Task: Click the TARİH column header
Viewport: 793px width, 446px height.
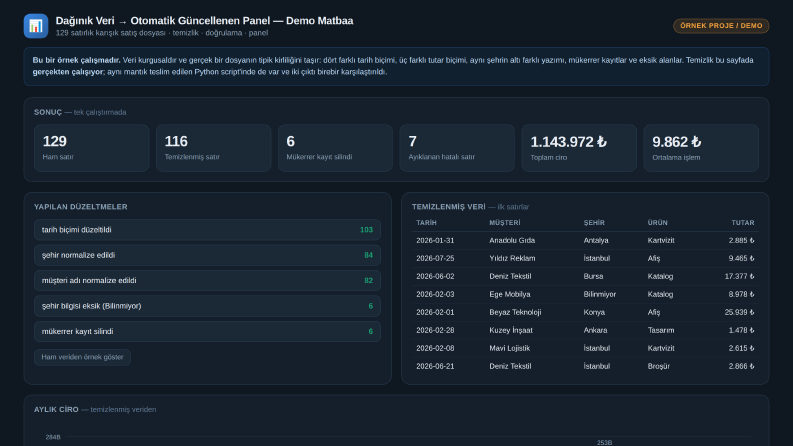Action: (426, 223)
